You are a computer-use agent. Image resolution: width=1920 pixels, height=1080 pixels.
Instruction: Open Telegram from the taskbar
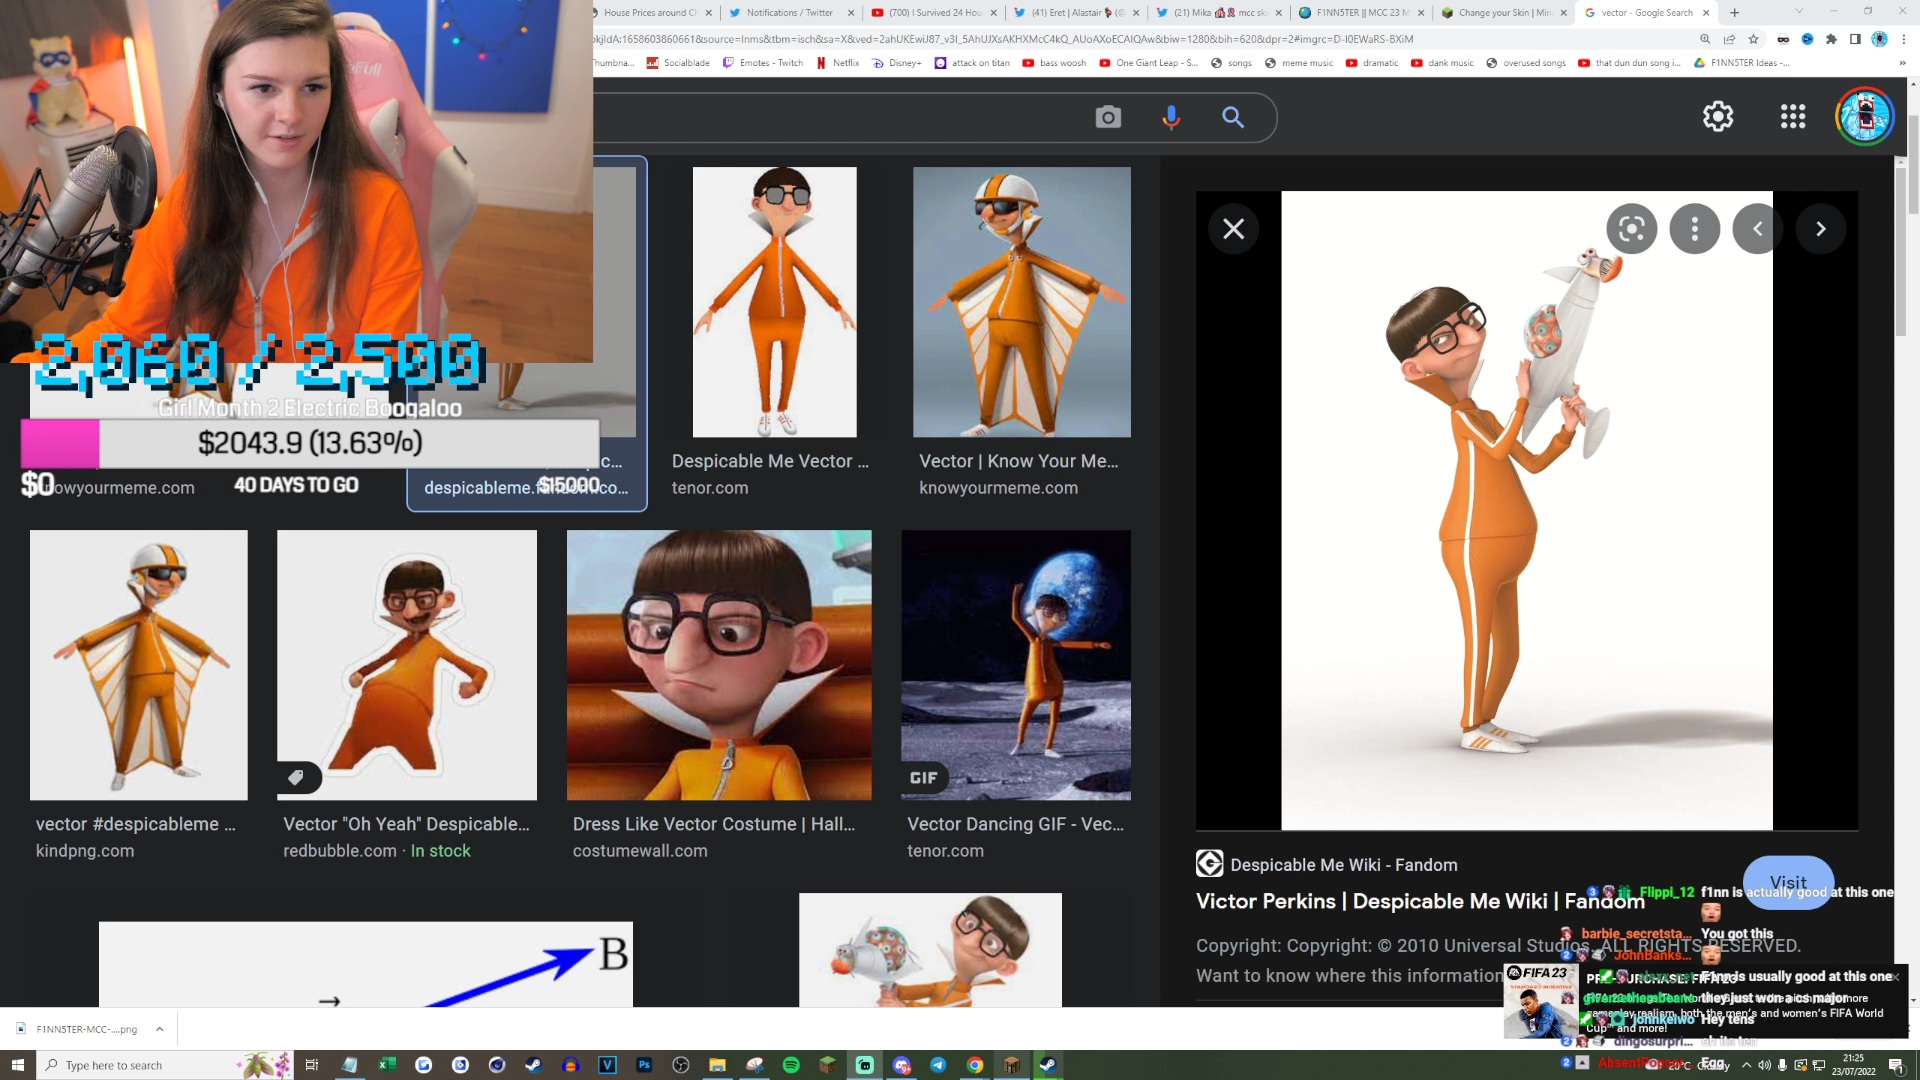pyautogui.click(x=938, y=1065)
